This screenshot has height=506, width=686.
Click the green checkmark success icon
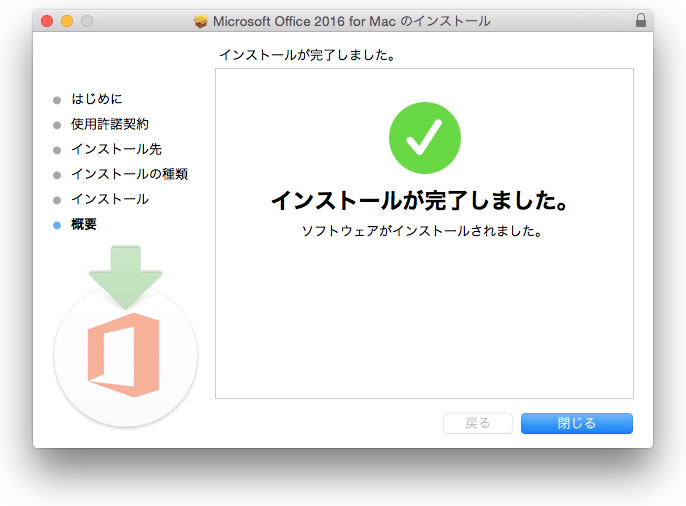click(x=425, y=138)
